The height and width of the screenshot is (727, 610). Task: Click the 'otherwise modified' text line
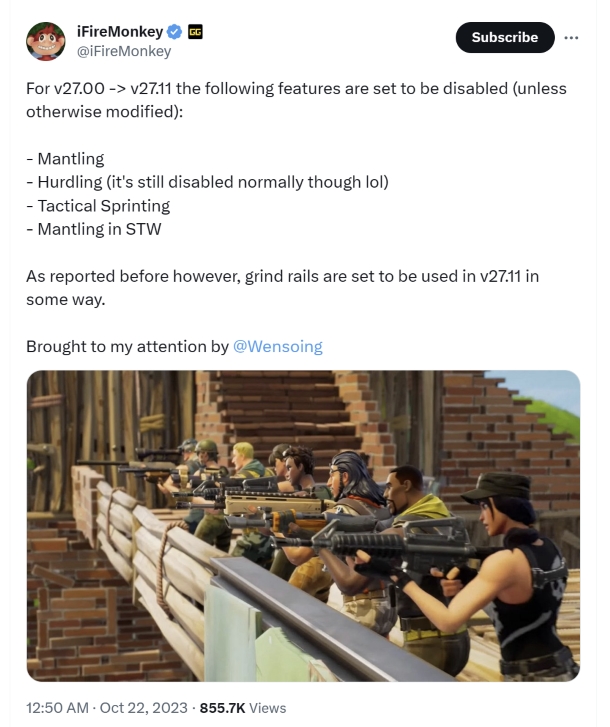click(104, 112)
